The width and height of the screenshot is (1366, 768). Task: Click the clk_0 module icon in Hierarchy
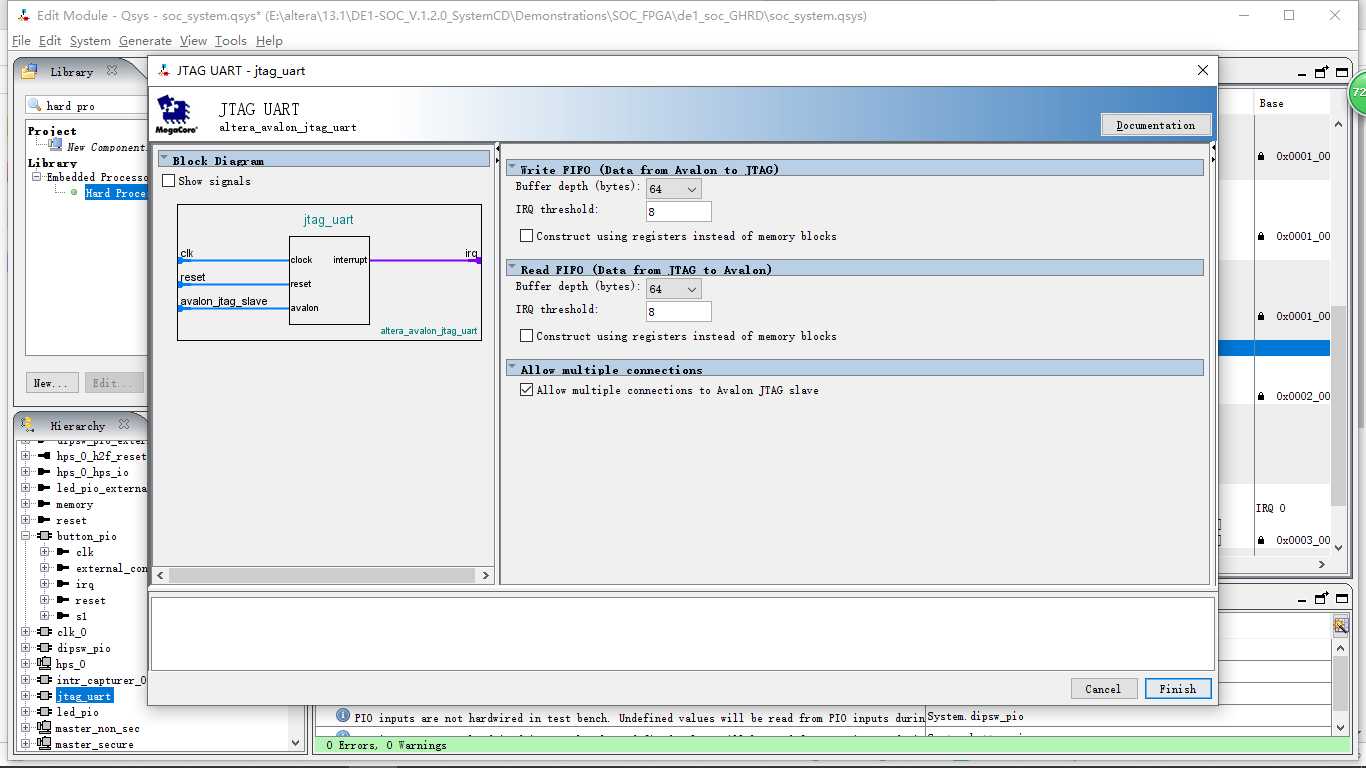click(44, 632)
